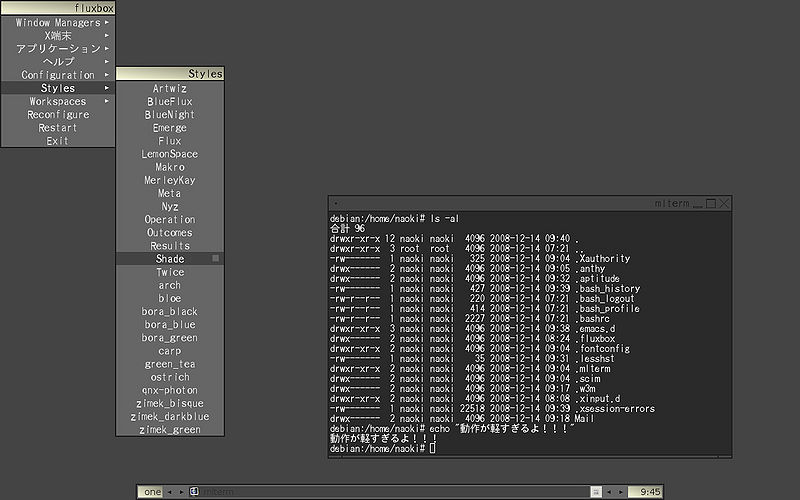Apply the green_tea style

pos(170,364)
